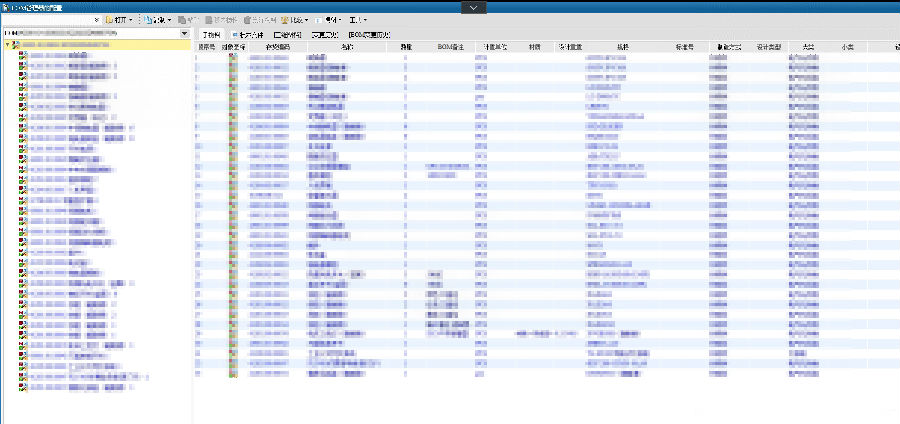
Task: Click the 计量单位 column header
Action: [494, 47]
